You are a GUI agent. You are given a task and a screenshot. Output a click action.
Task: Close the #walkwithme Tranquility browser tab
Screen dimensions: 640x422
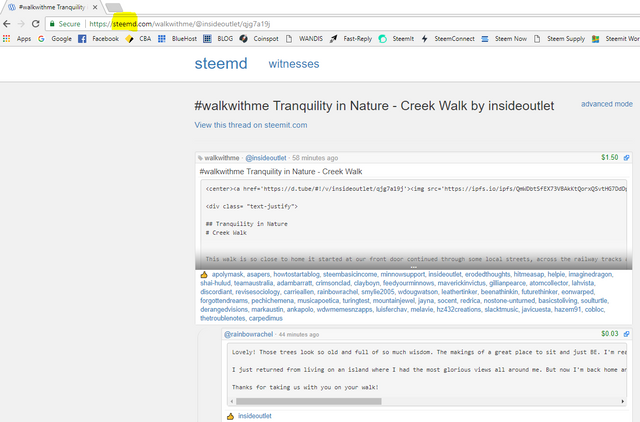click(95, 7)
